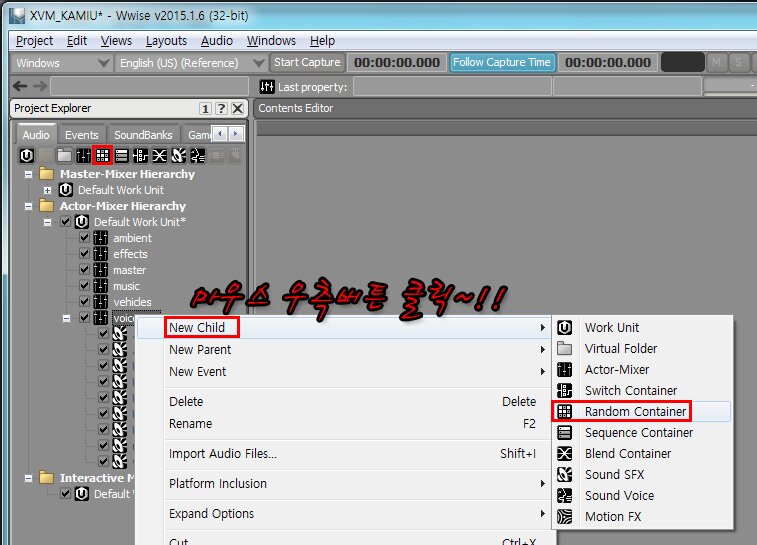Open the Layouts menu
The width and height of the screenshot is (757, 545).
coord(166,41)
